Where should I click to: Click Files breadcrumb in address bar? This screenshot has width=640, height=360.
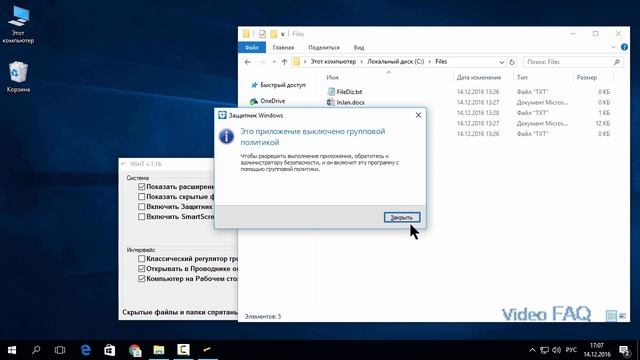(x=441, y=62)
